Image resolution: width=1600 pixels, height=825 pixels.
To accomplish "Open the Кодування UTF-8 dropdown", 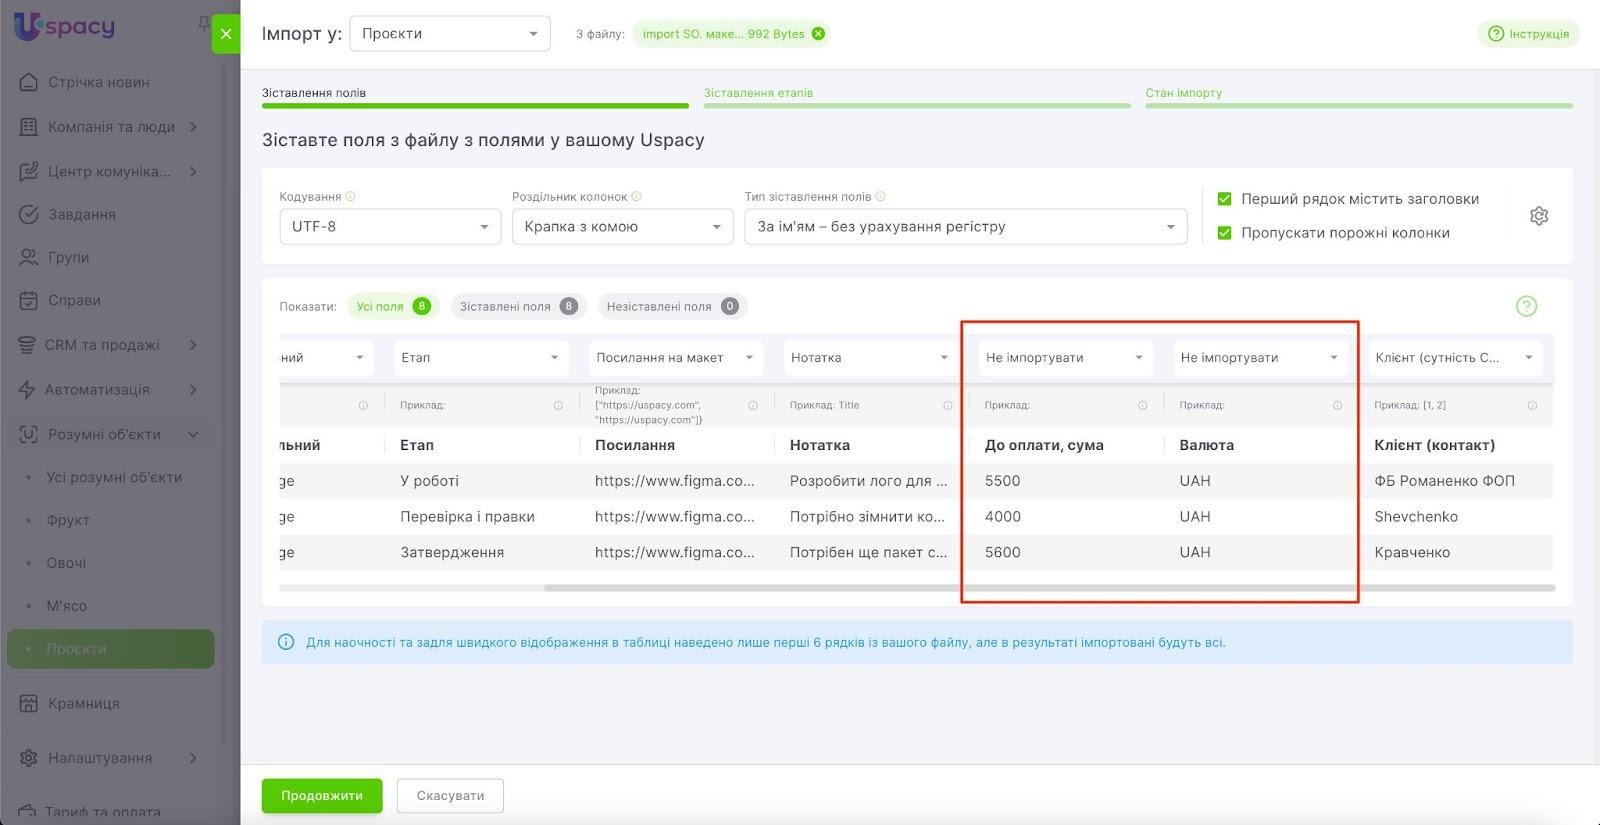I will [x=389, y=227].
